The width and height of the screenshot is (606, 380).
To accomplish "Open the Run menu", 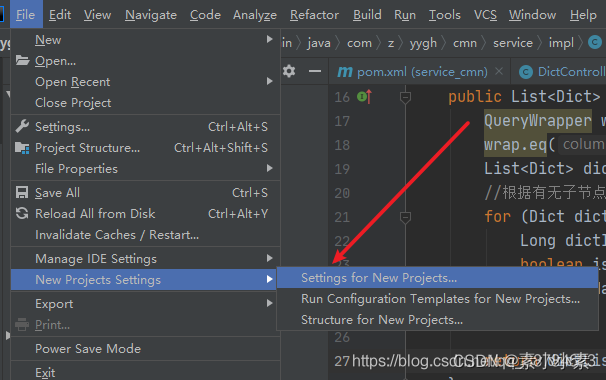I will 405,15.
